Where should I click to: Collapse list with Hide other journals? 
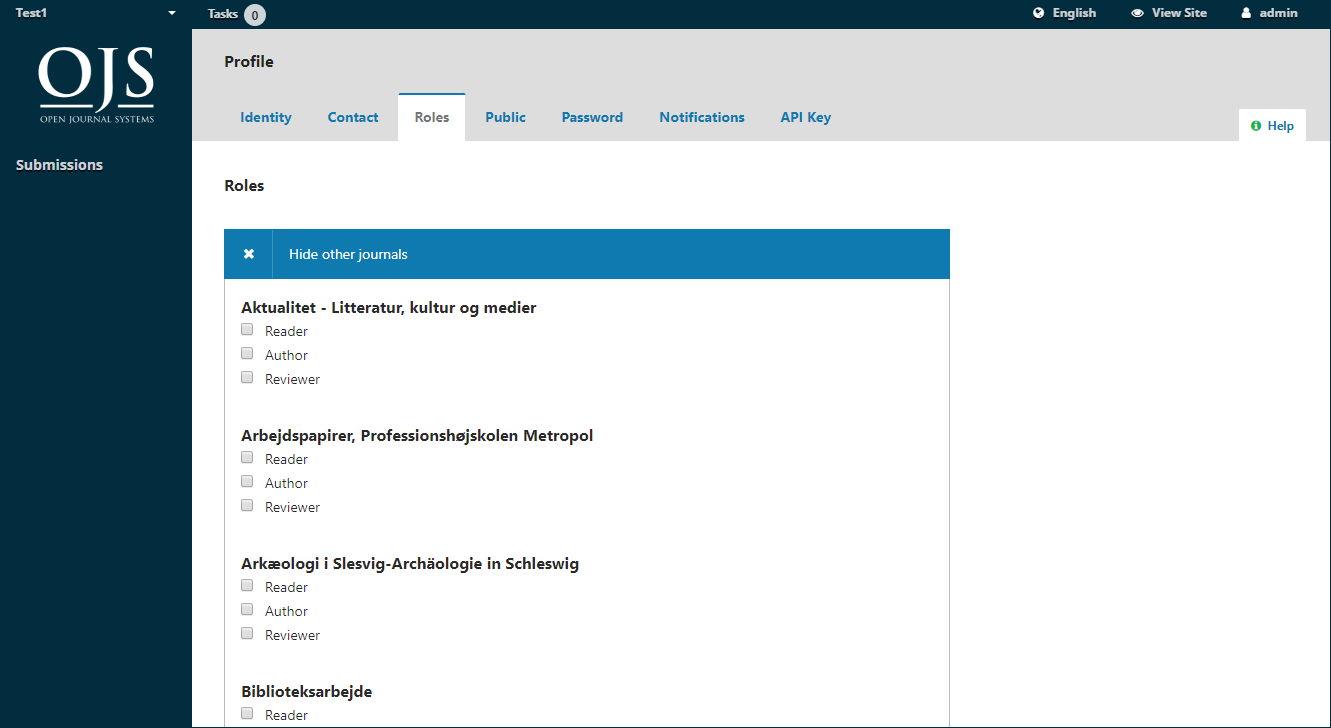tap(348, 254)
